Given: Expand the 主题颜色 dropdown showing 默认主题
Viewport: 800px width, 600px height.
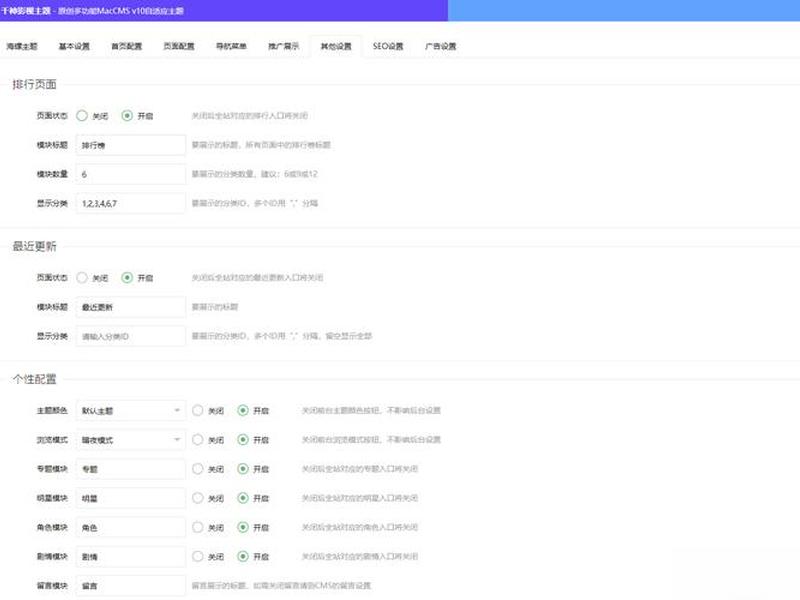Looking at the screenshot, I should [x=131, y=411].
